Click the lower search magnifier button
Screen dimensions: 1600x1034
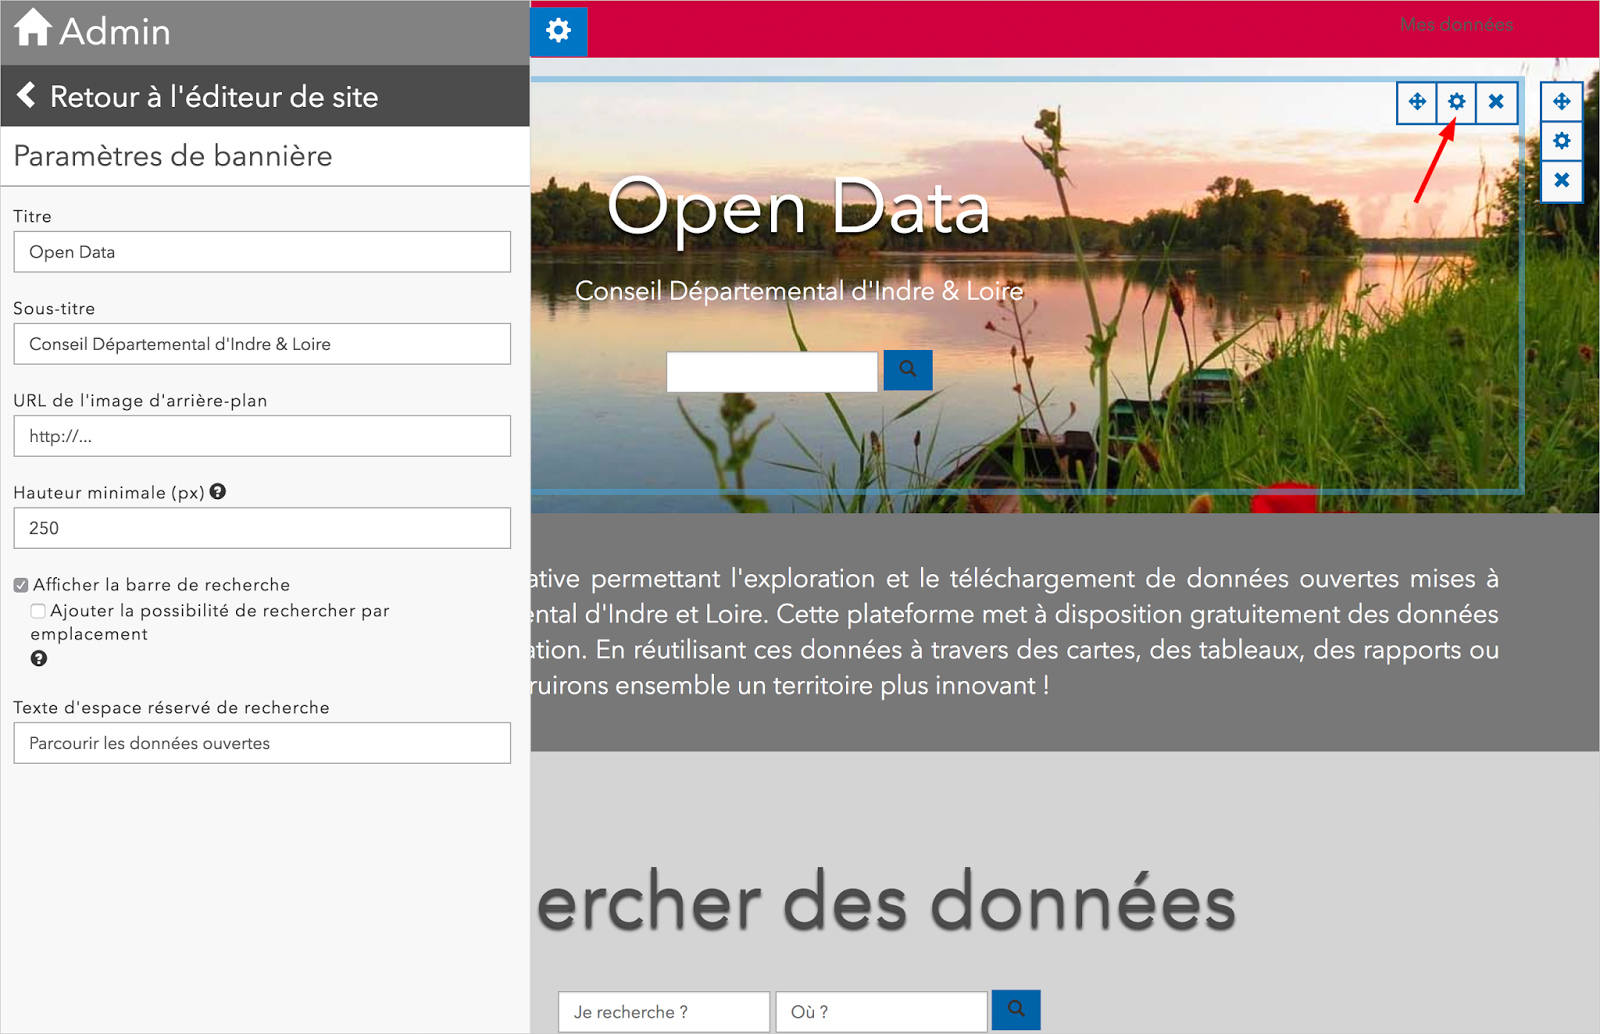point(1016,1010)
